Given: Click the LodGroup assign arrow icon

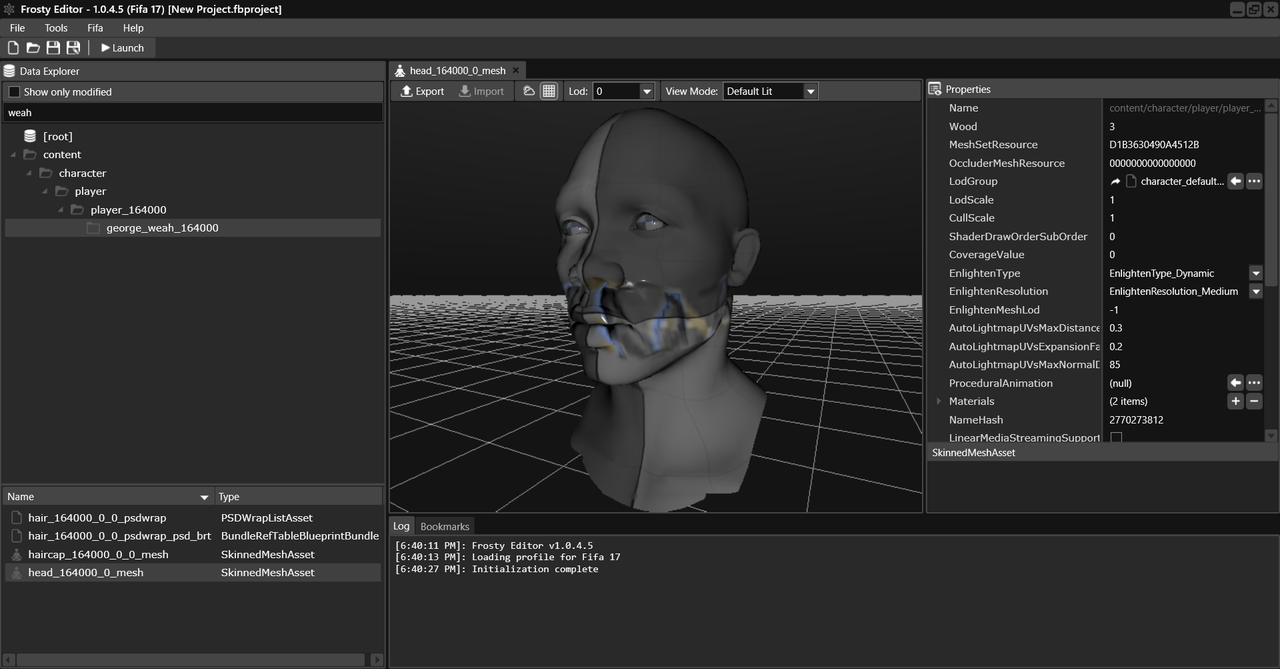Looking at the screenshot, I should [1236, 181].
